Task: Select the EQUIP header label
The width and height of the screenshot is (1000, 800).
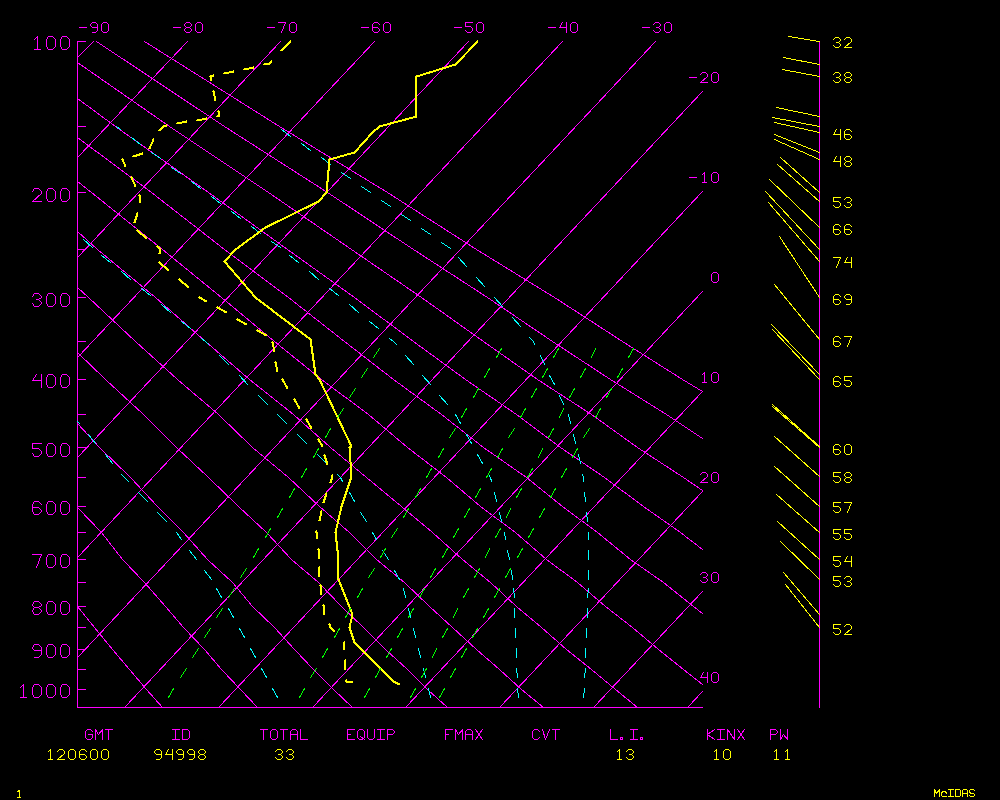Action: point(371,735)
